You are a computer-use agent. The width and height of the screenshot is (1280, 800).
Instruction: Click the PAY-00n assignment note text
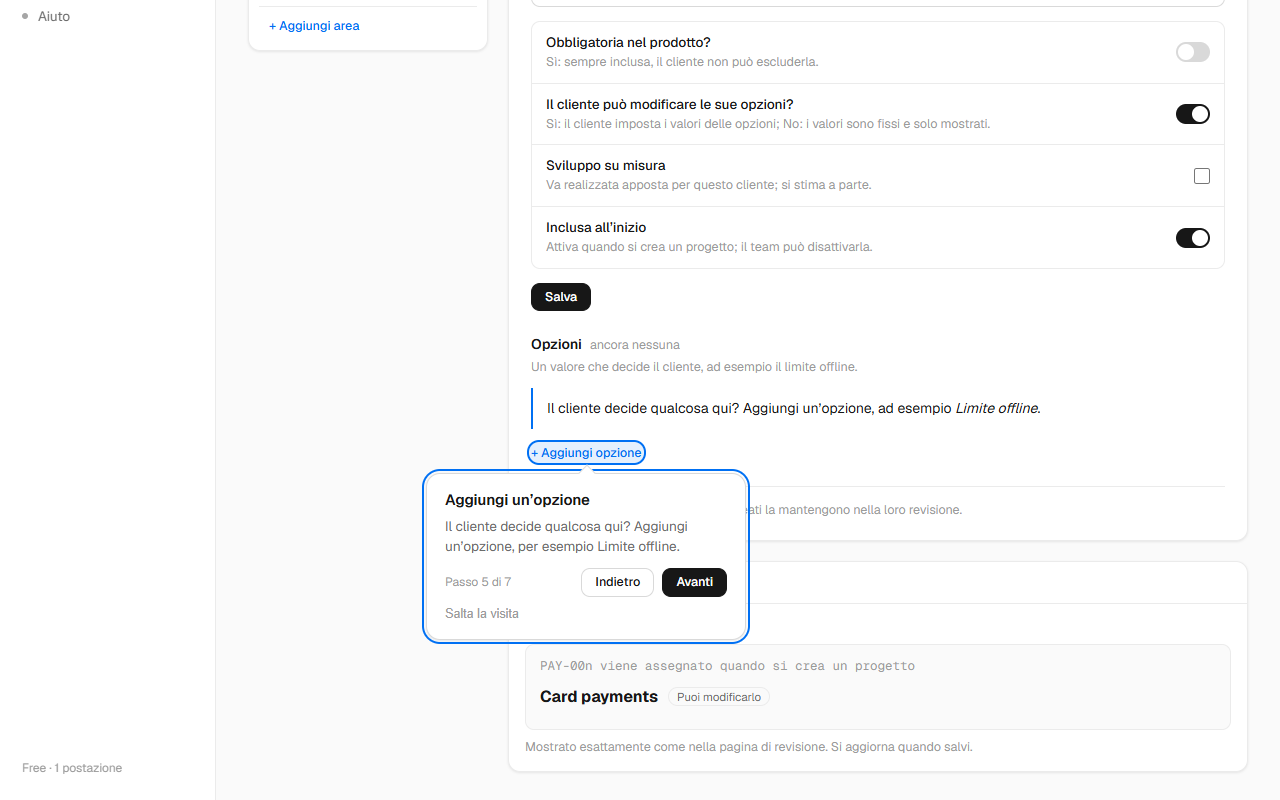click(x=727, y=666)
